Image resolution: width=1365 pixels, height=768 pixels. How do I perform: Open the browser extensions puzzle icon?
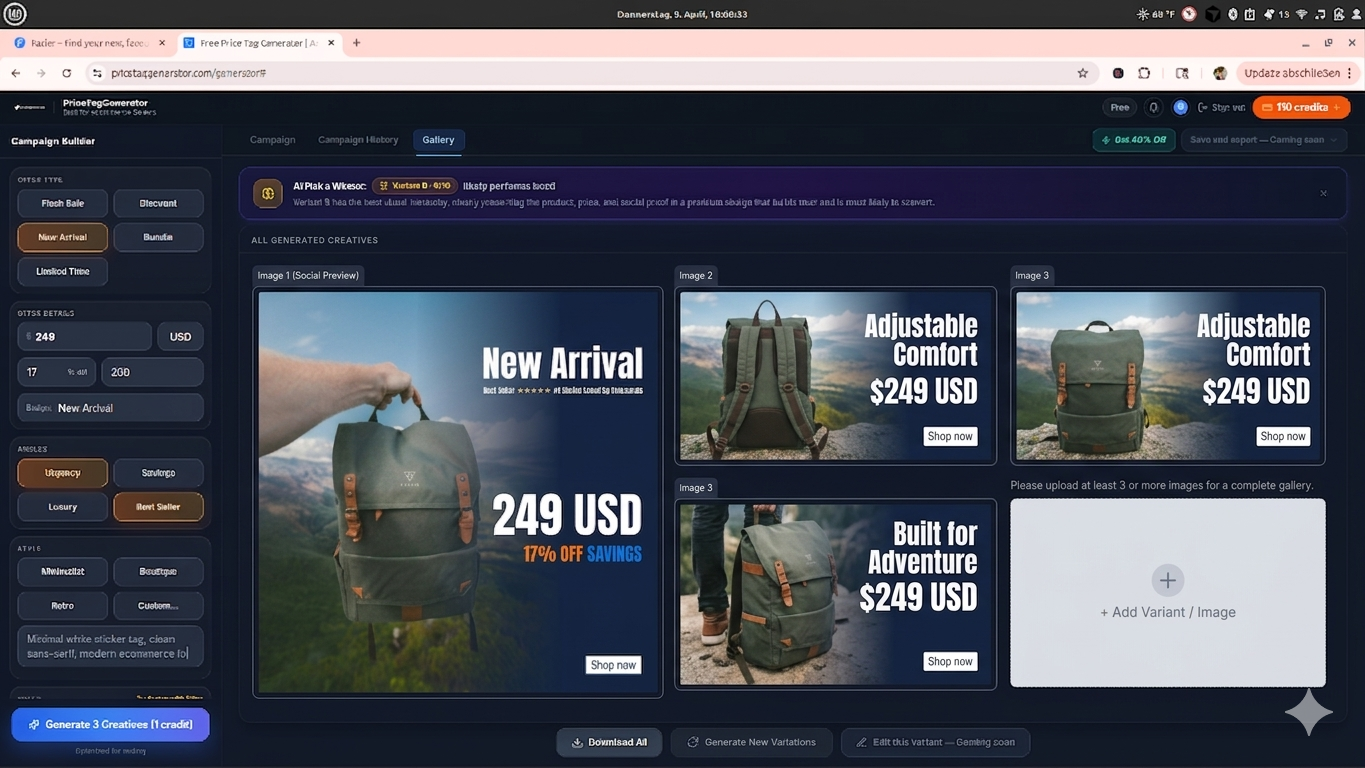click(1144, 73)
